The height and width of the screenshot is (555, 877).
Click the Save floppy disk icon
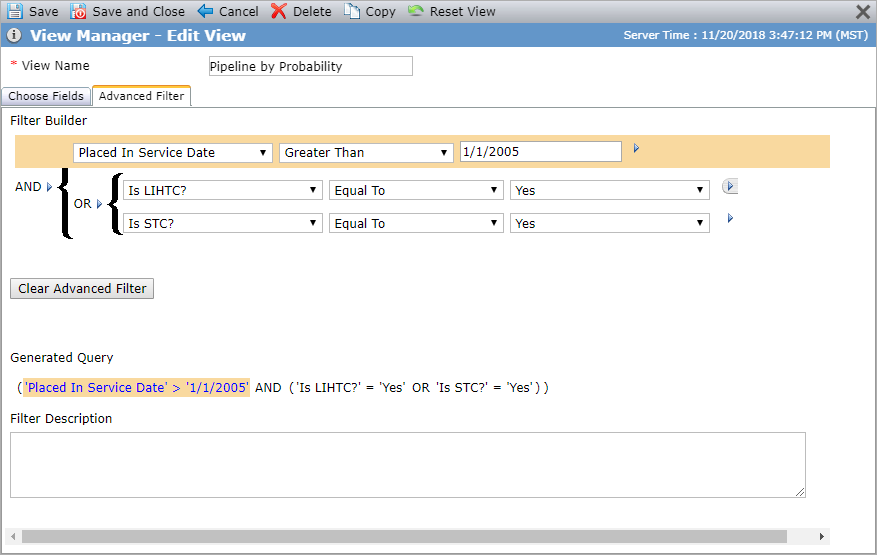(15, 11)
